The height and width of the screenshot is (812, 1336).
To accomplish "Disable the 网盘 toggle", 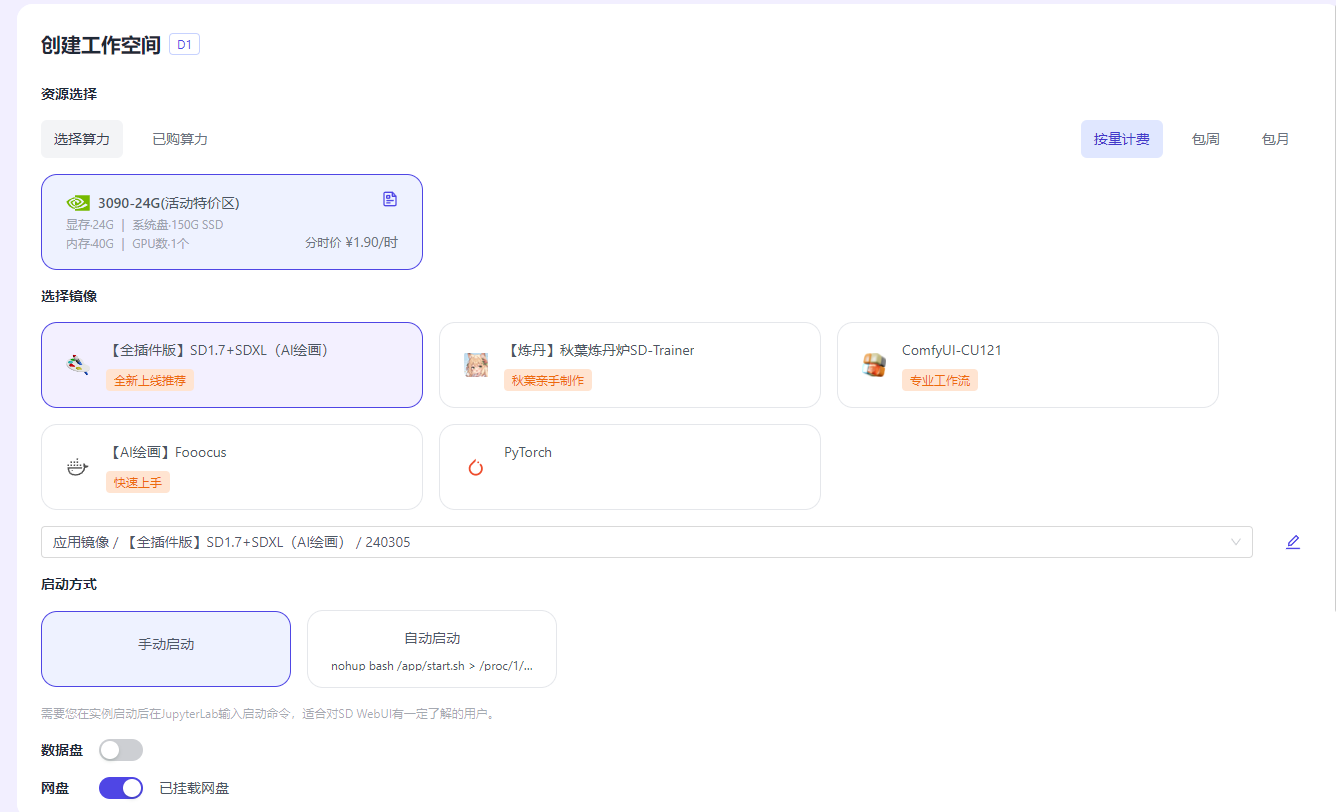I will click(120, 788).
